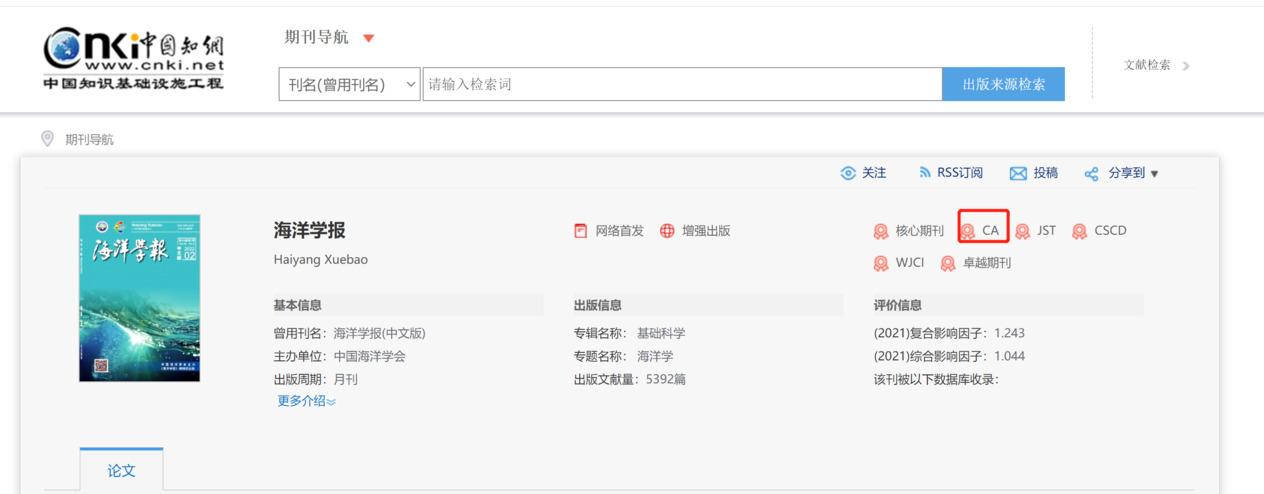Image resolution: width=1264 pixels, height=494 pixels.
Task: Click the search keyword input box
Action: [x=682, y=85]
